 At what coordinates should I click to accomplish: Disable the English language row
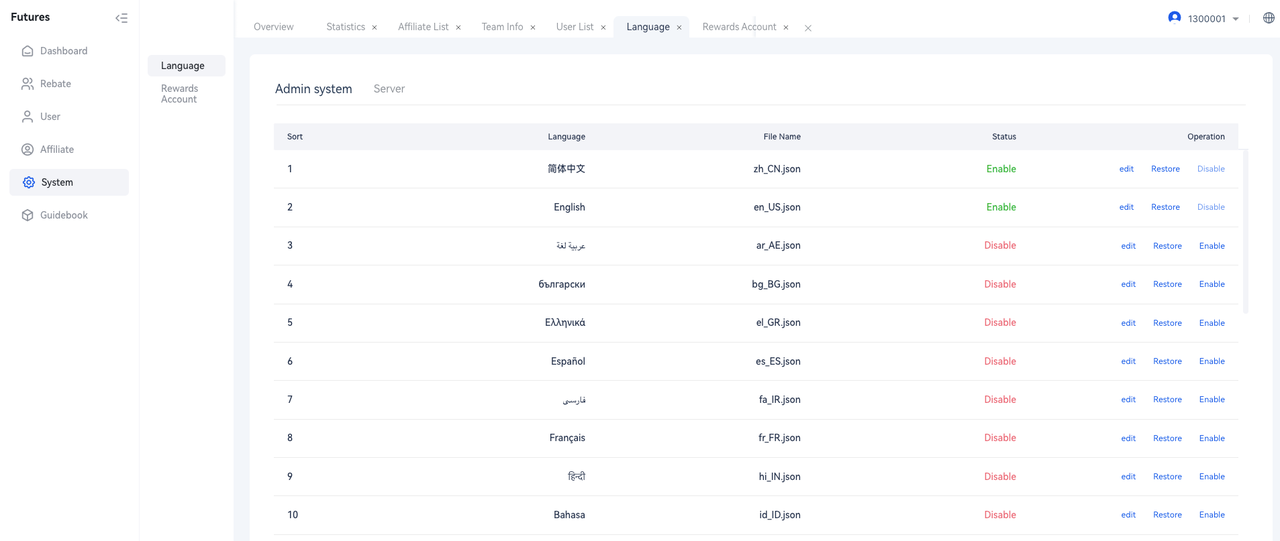tap(1211, 207)
